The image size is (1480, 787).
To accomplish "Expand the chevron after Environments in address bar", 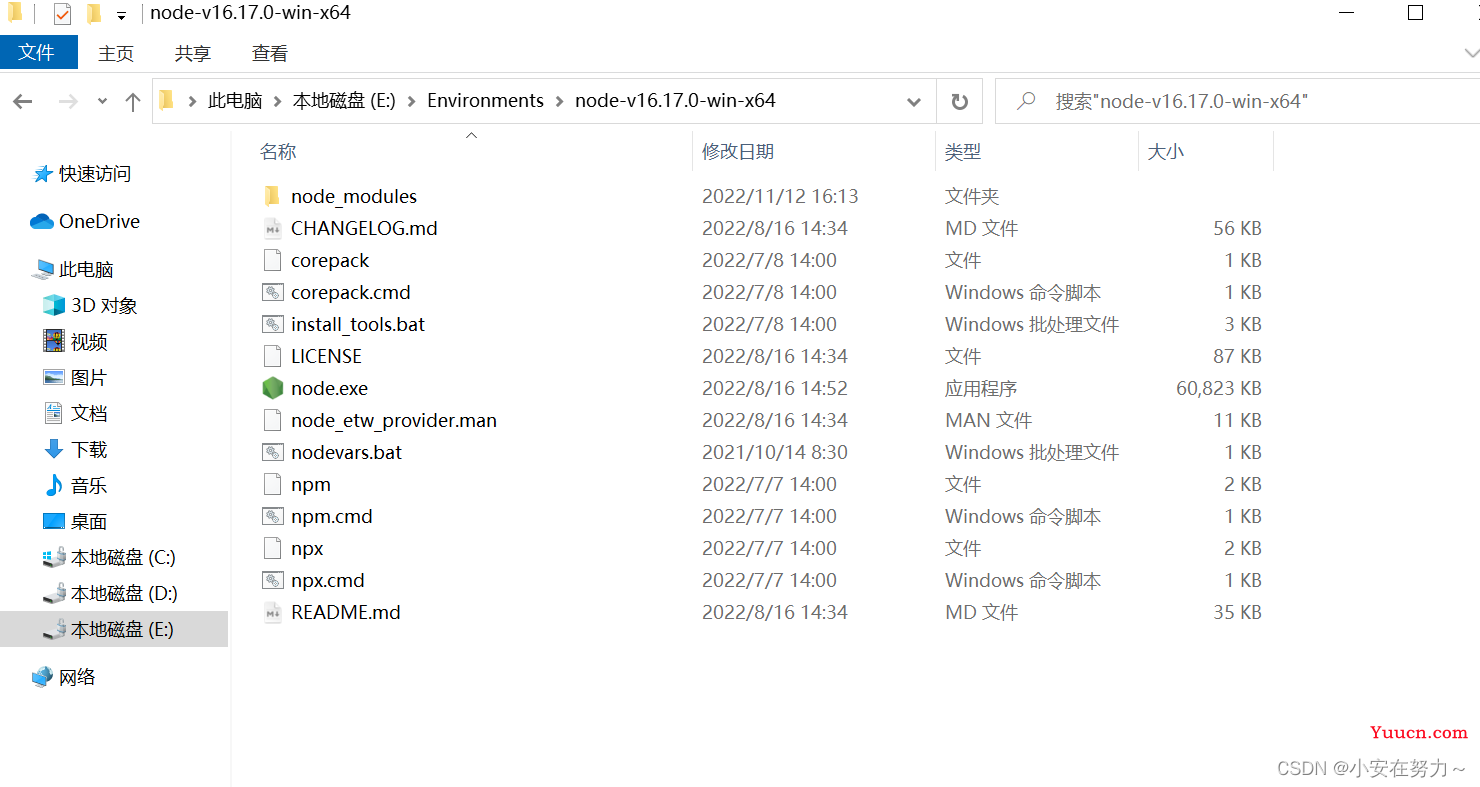I will (560, 101).
